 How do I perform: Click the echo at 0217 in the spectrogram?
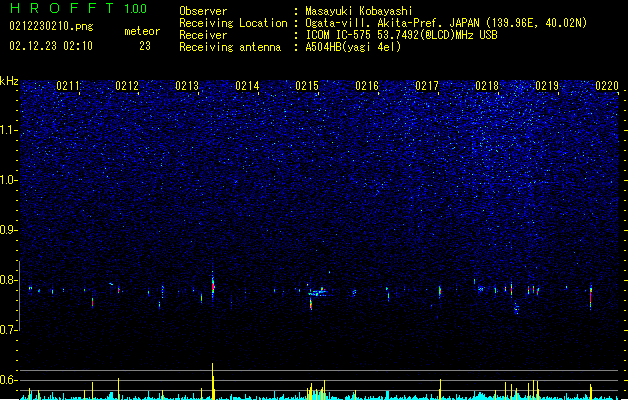click(x=440, y=291)
